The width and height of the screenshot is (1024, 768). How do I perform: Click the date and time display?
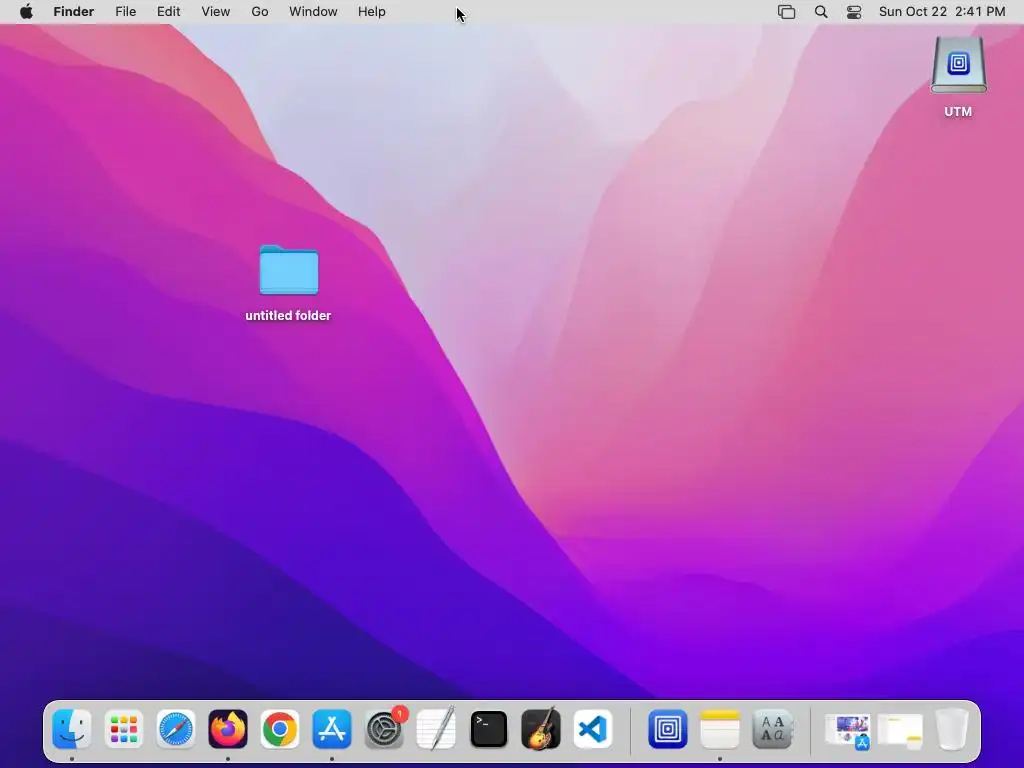coord(942,12)
